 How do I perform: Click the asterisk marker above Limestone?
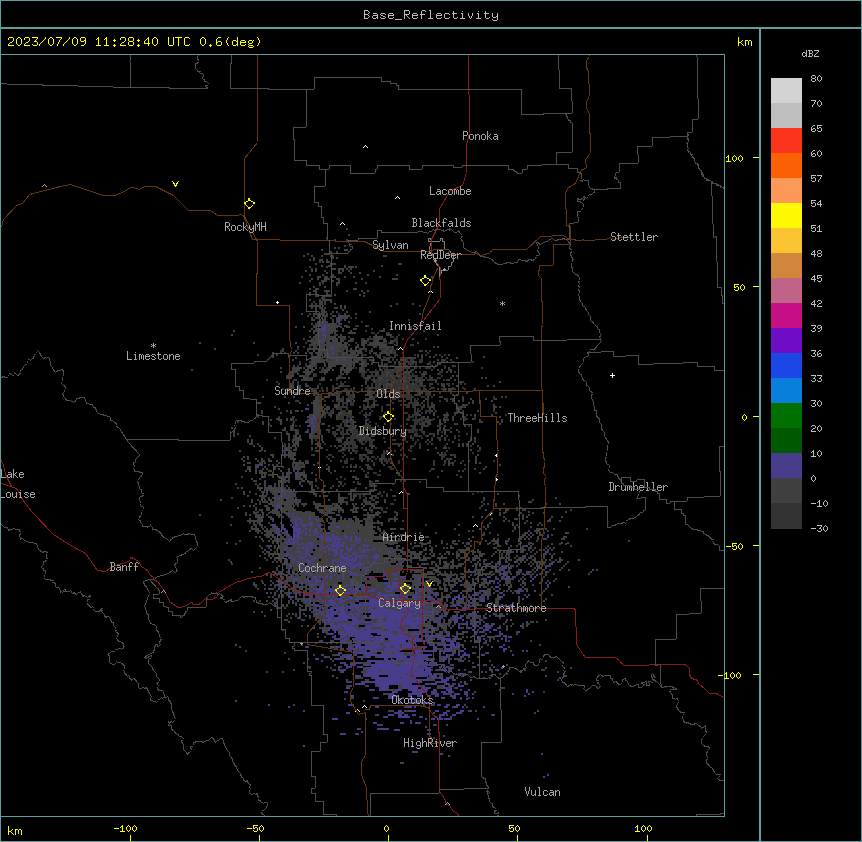click(153, 346)
